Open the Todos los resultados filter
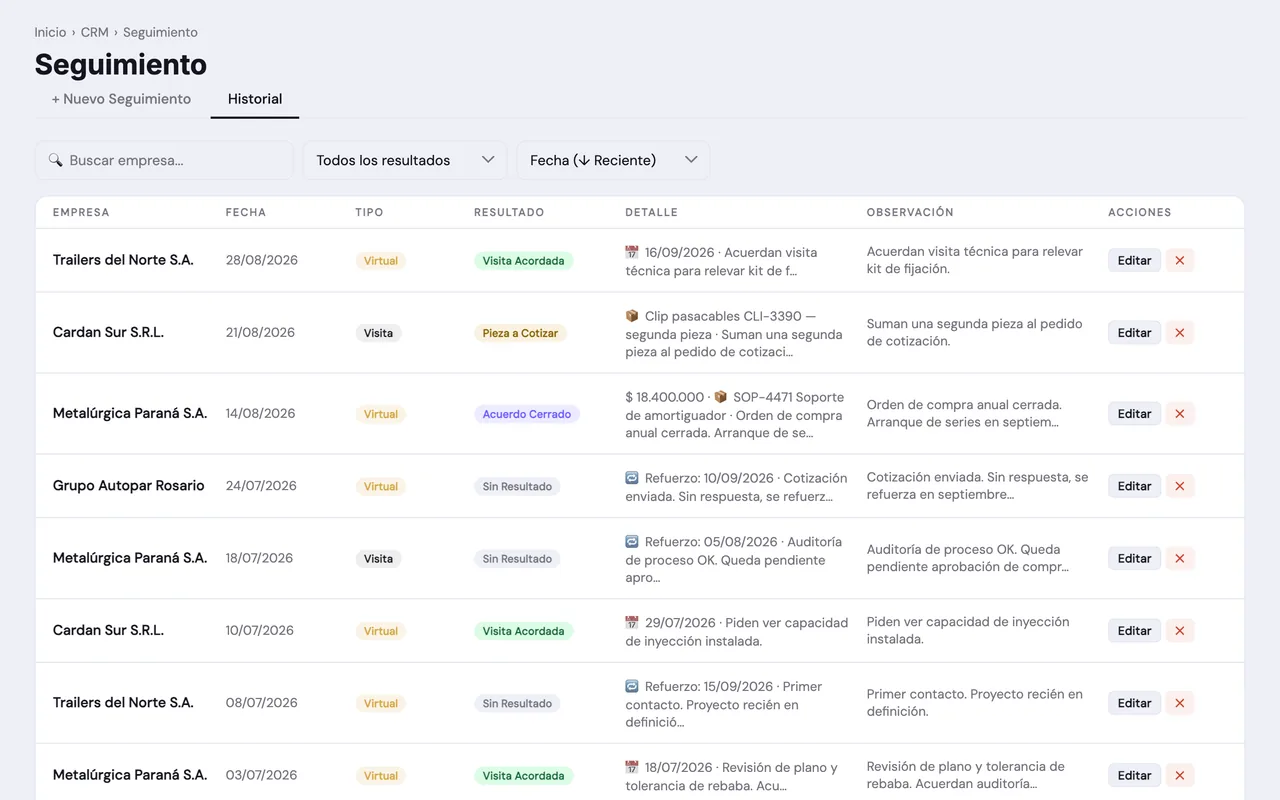The image size is (1280, 800). (405, 160)
